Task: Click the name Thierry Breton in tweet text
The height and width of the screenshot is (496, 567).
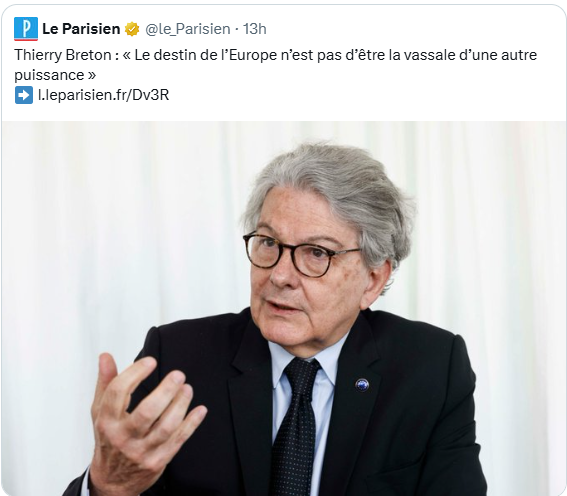Action: click(x=63, y=55)
